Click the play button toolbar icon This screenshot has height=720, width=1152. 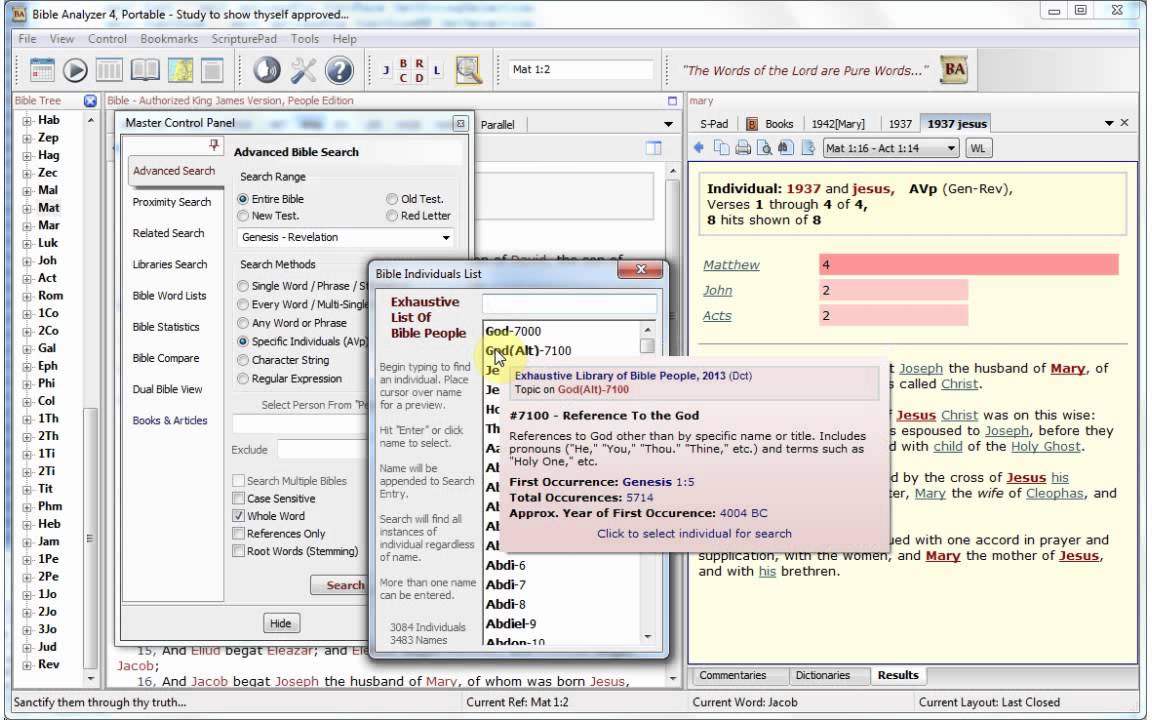tap(75, 71)
